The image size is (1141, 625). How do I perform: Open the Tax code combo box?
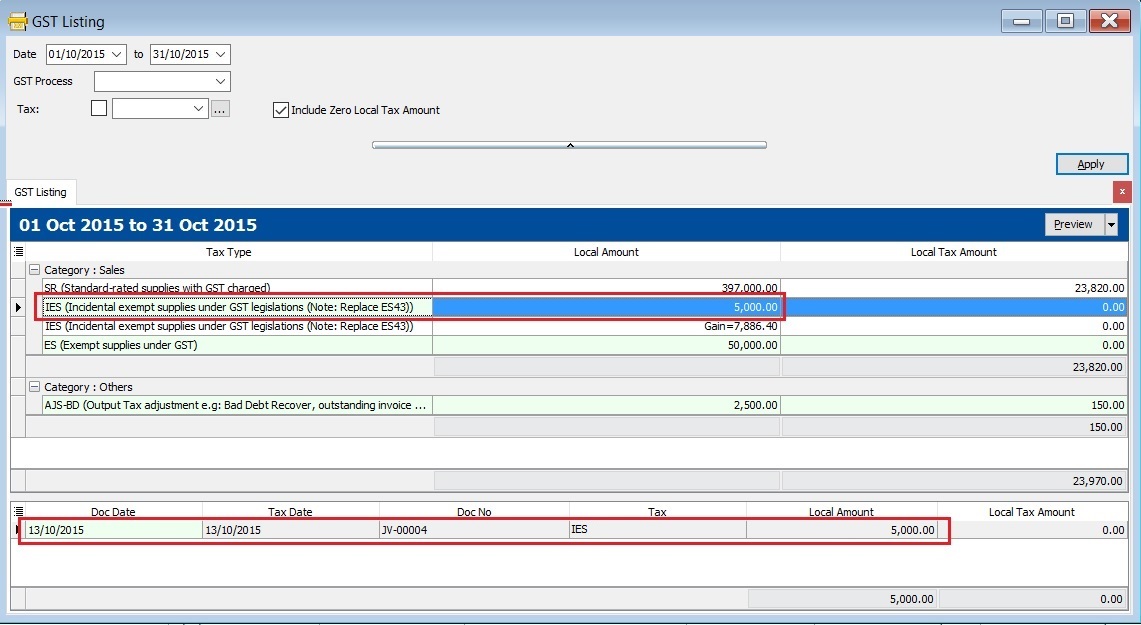click(200, 107)
